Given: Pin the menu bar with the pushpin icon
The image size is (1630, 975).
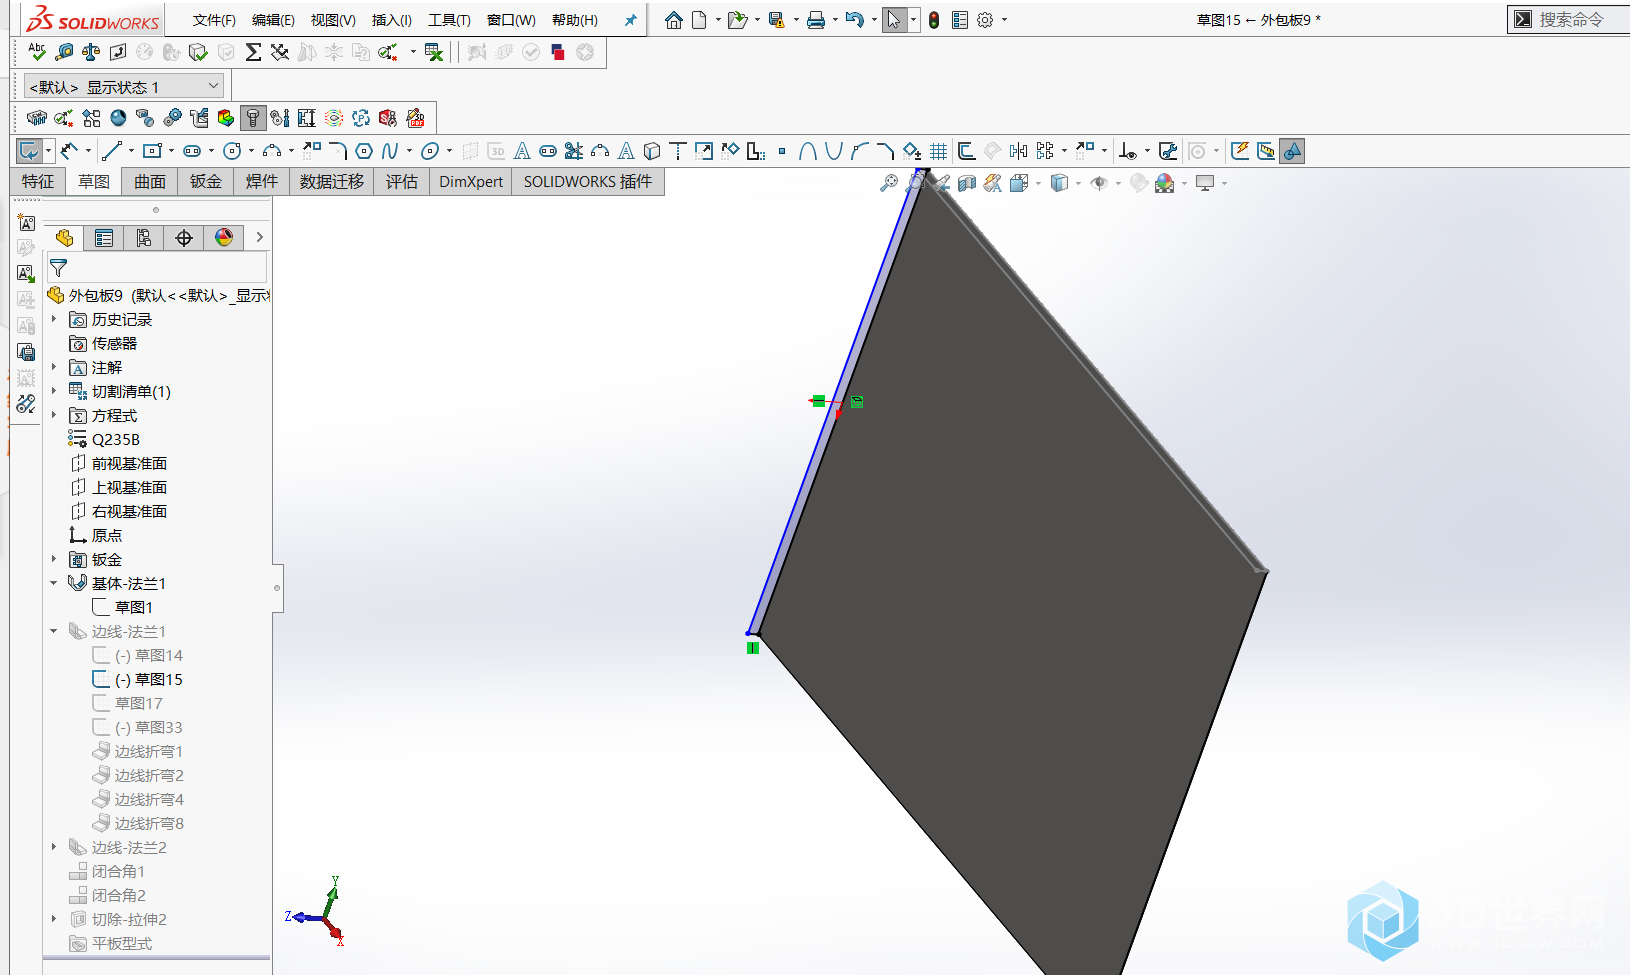Looking at the screenshot, I should pos(630,20).
